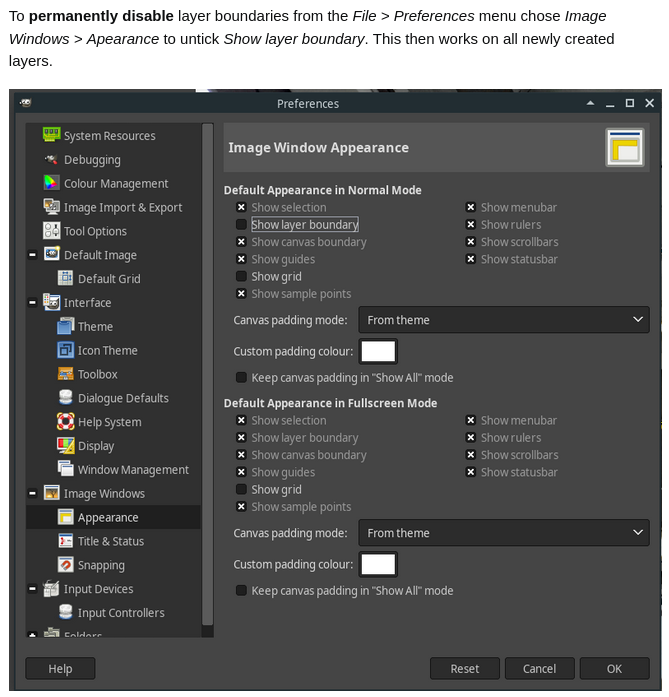
Task: Click the Appearance icon in the tree
Action: pos(65,517)
